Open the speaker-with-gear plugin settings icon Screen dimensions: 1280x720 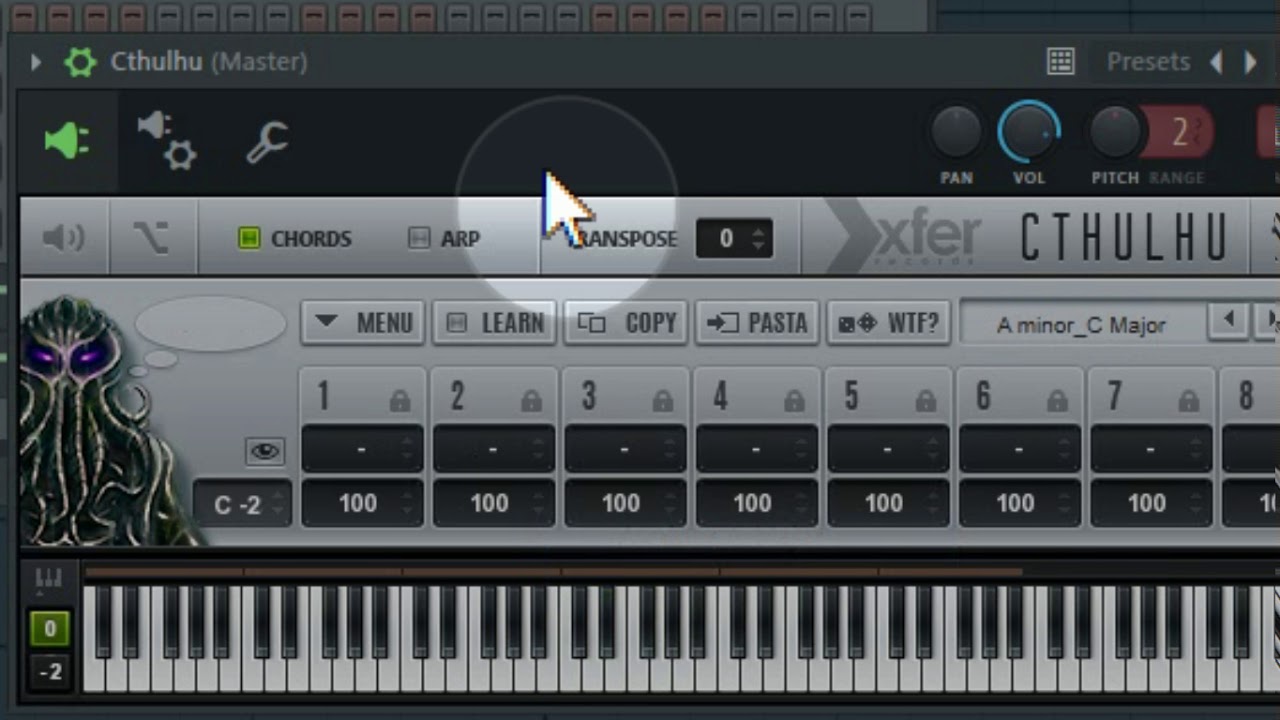tap(166, 141)
